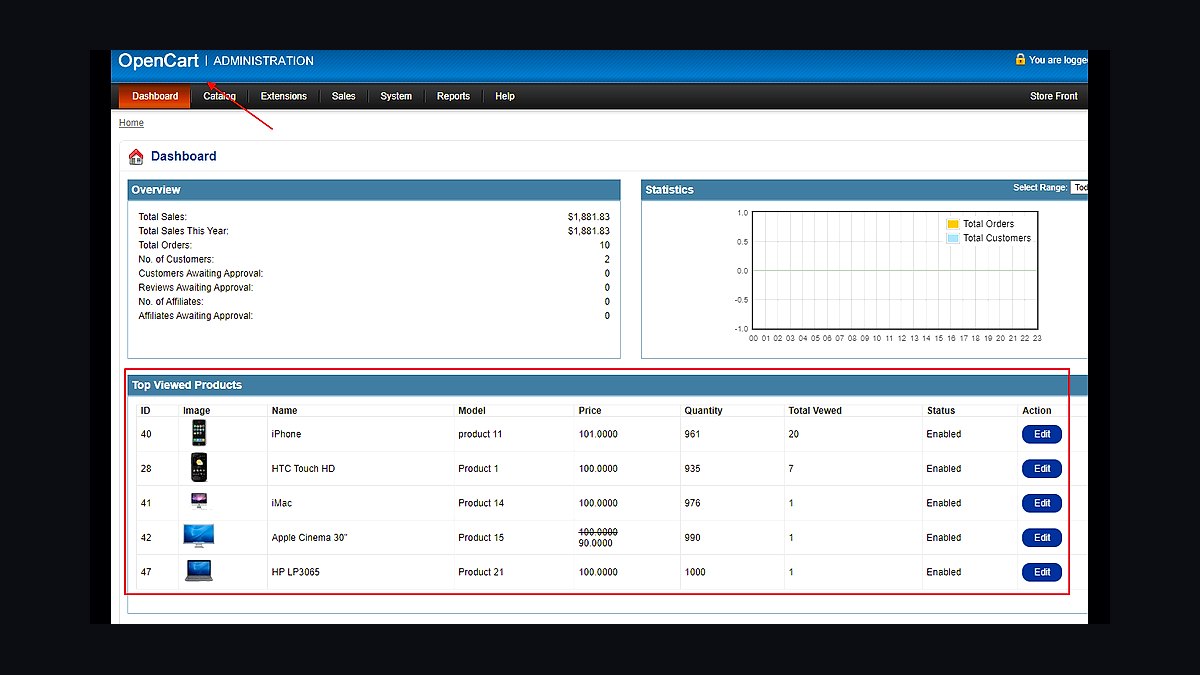
Task: Click the quantity 961 cell
Action: point(692,434)
